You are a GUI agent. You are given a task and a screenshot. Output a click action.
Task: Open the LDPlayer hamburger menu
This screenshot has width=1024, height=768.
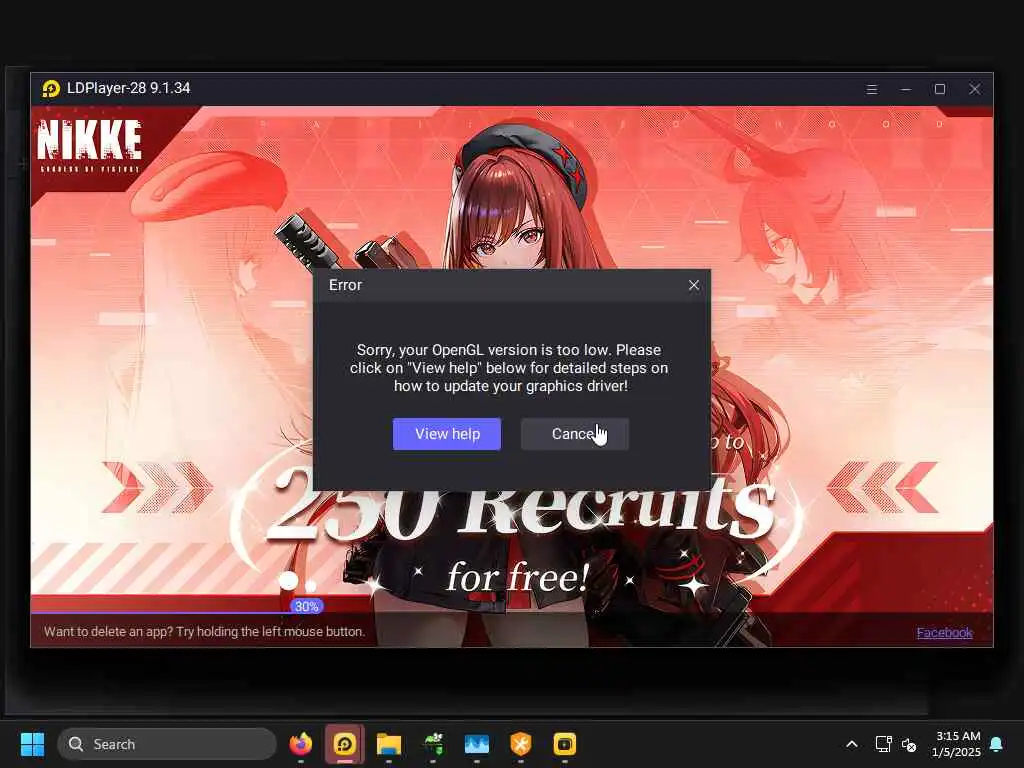click(872, 89)
